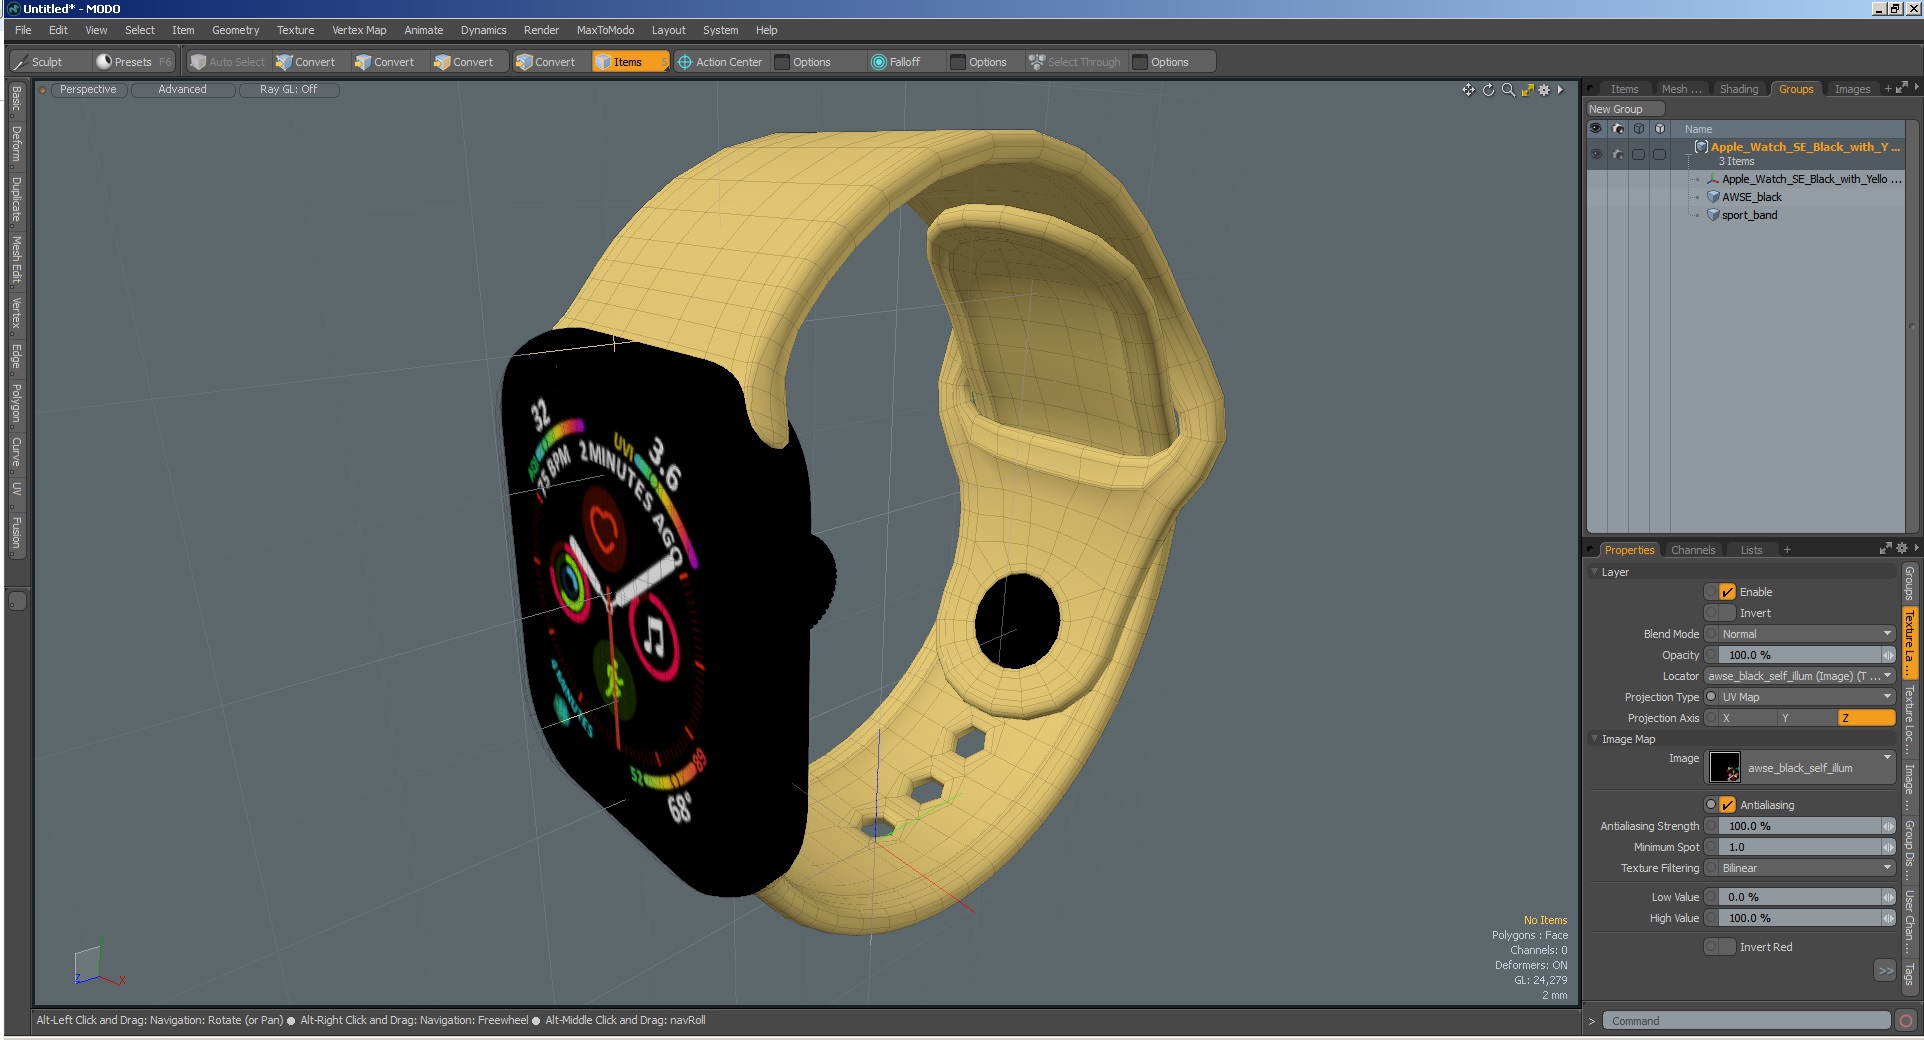
Task: Click the record button beside Command field
Action: (x=1906, y=1021)
